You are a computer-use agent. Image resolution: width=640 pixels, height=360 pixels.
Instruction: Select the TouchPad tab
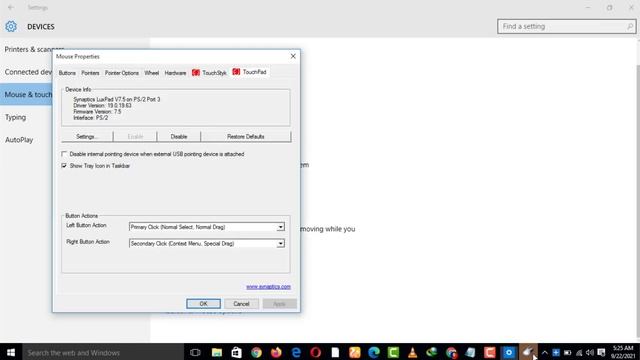(249, 72)
